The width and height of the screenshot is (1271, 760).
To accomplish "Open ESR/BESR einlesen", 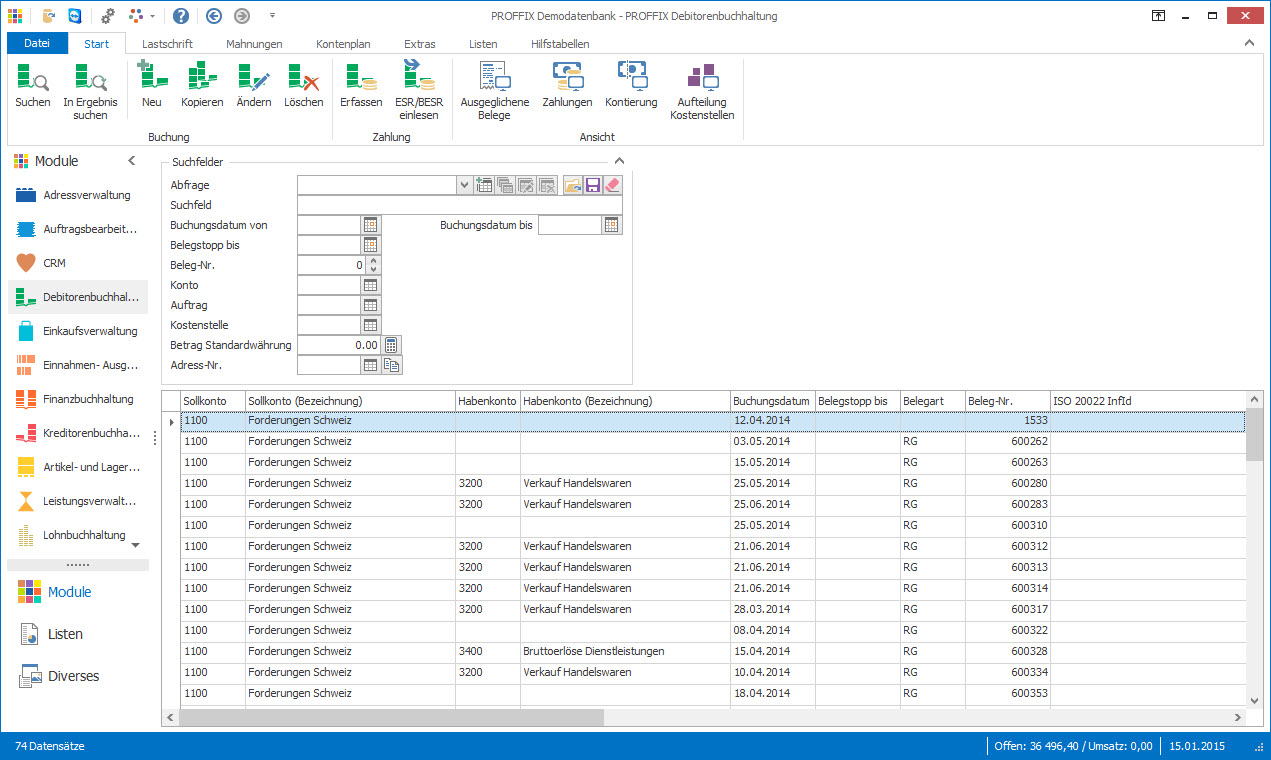I will click(x=416, y=90).
